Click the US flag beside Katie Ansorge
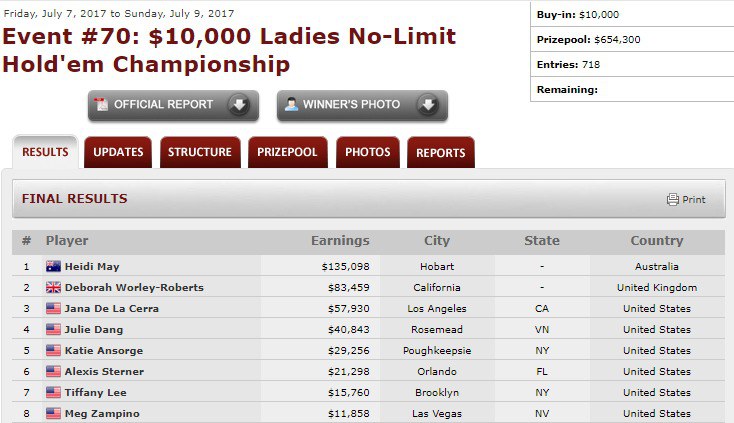Image resolution: width=734 pixels, height=423 pixels. (53, 350)
